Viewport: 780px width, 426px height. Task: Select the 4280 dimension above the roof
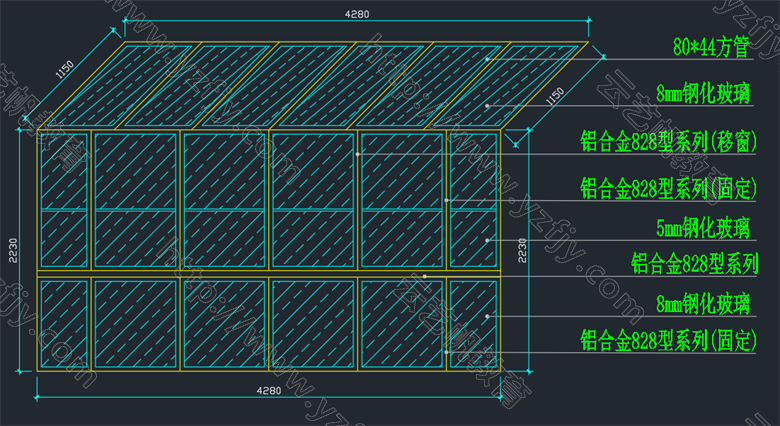(x=357, y=14)
